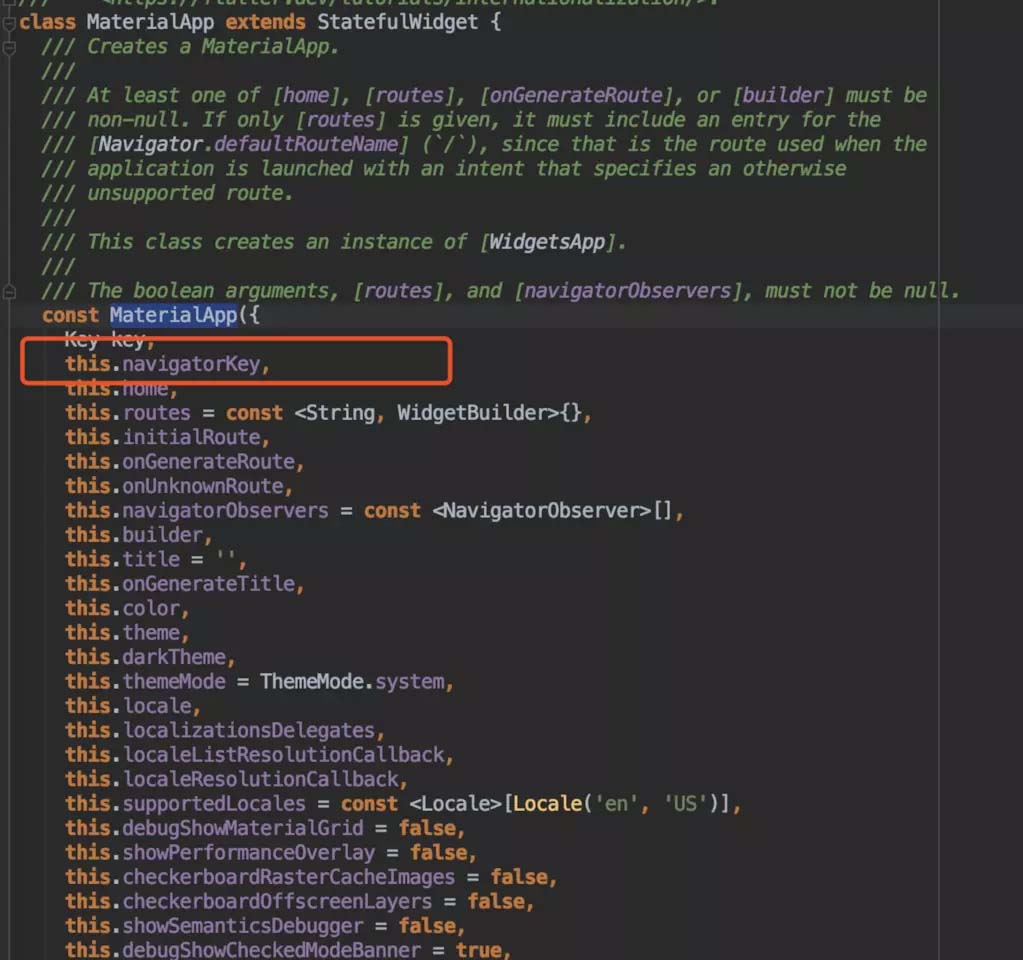Screen dimensions: 1023x960
Task: Click 'this.locale,' line
Action: 133,706
